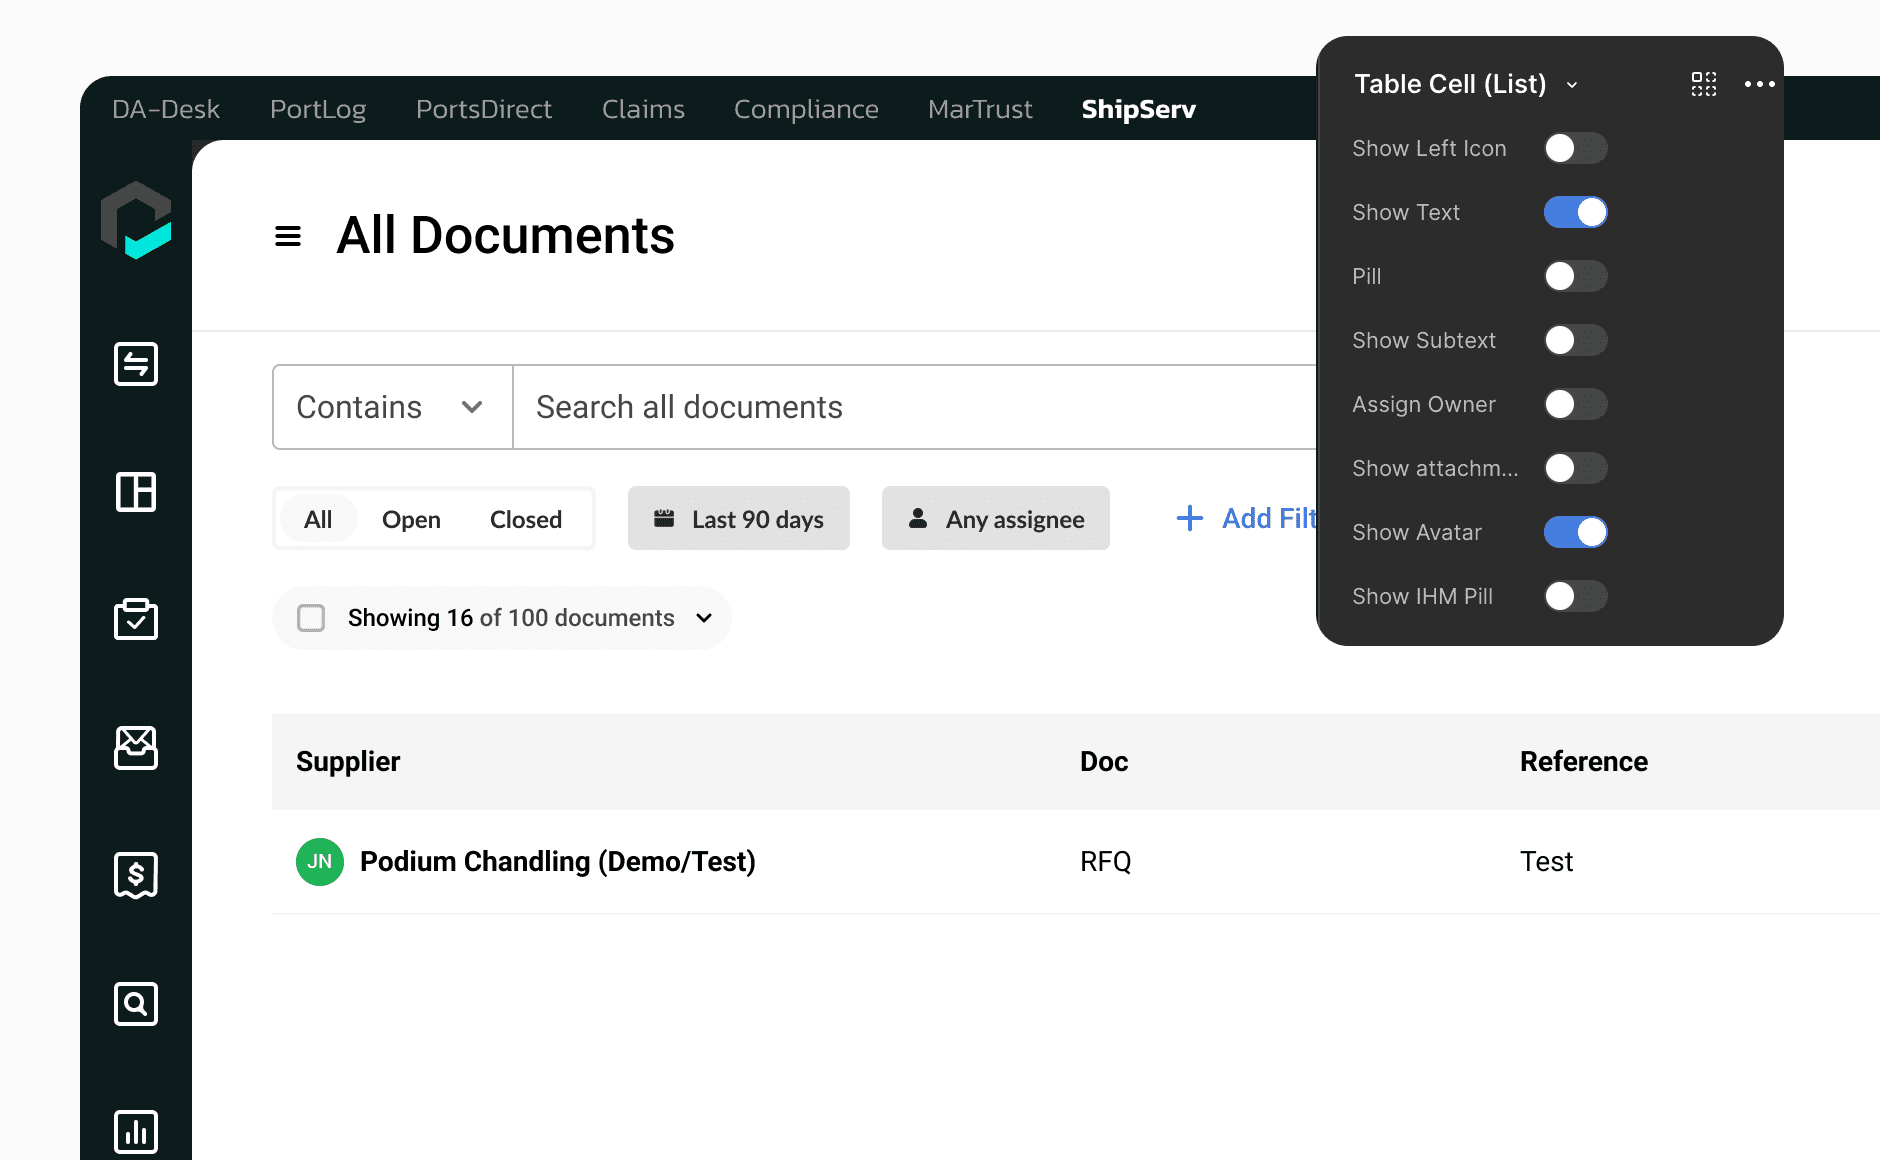Open the three-dot more options menu

click(1760, 84)
